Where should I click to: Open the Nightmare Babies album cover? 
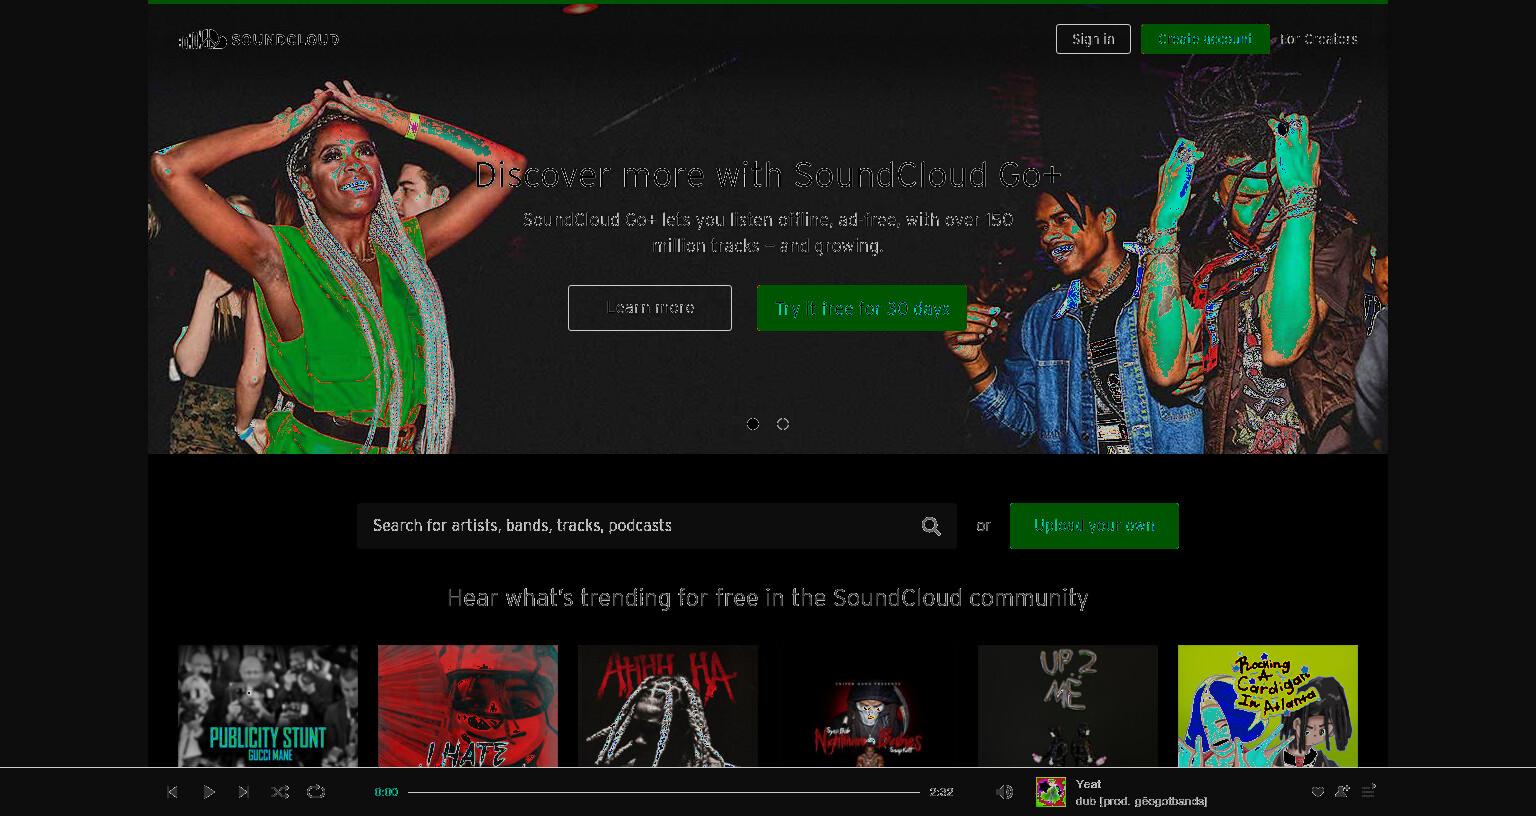point(868,706)
